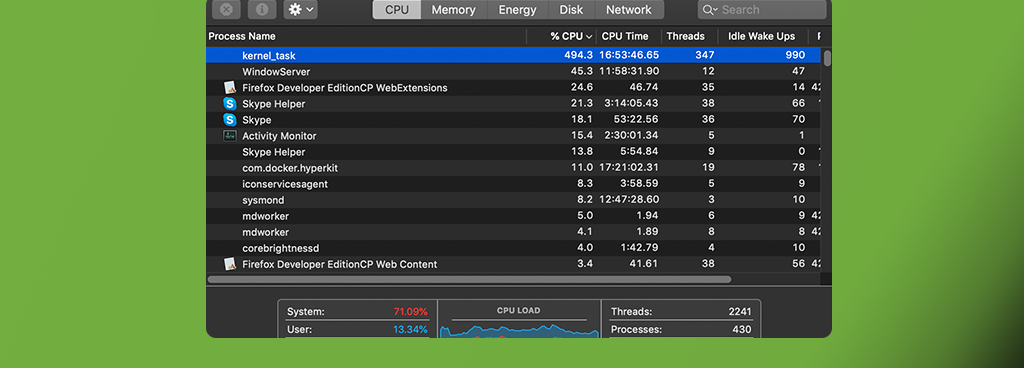Open the Disk tab
The image size is (1024, 368).
coord(571,10)
